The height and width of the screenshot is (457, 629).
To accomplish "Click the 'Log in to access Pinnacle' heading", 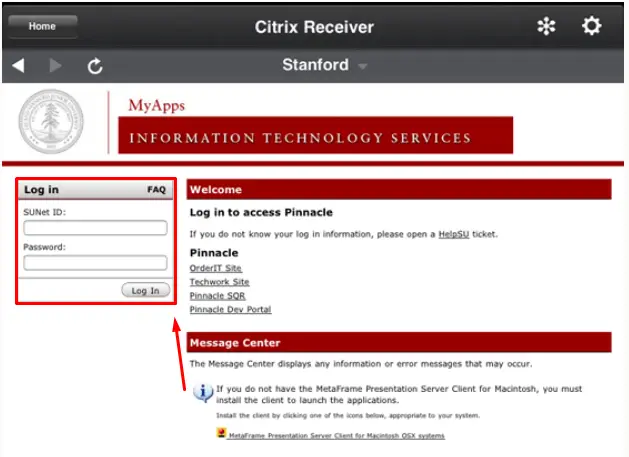I will click(261, 213).
